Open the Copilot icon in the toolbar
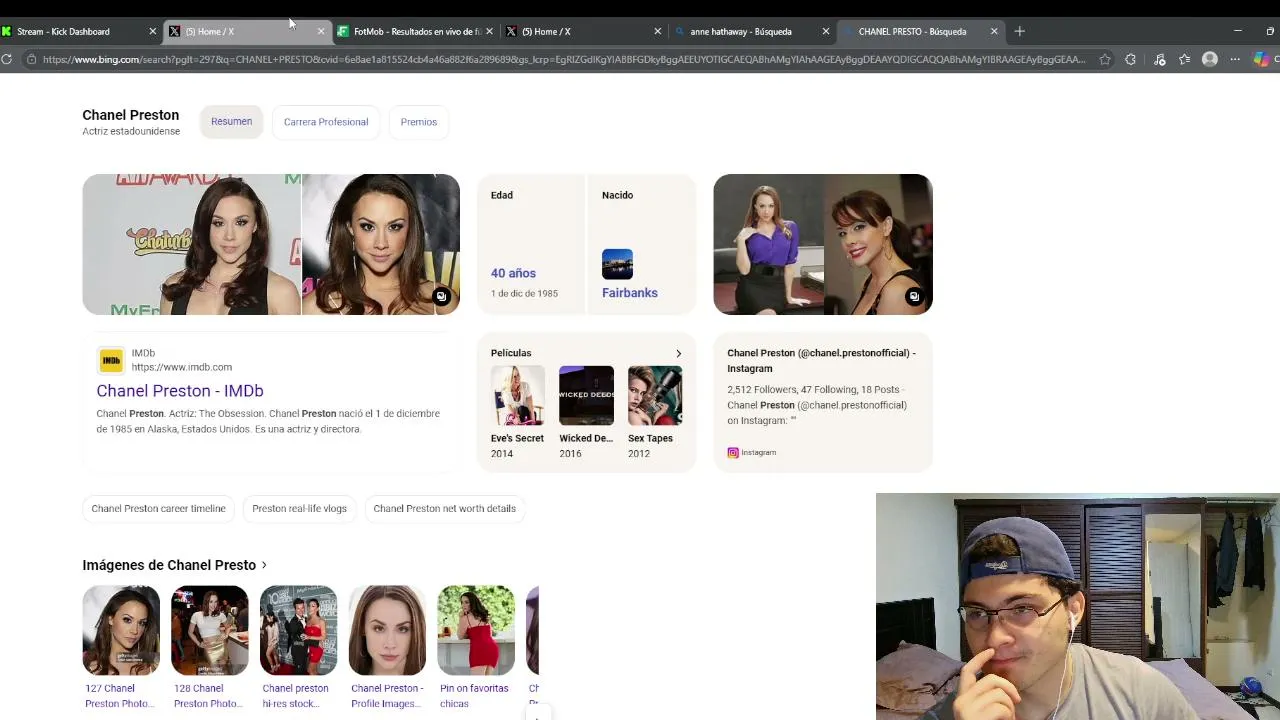The image size is (1280, 720). (x=1261, y=59)
